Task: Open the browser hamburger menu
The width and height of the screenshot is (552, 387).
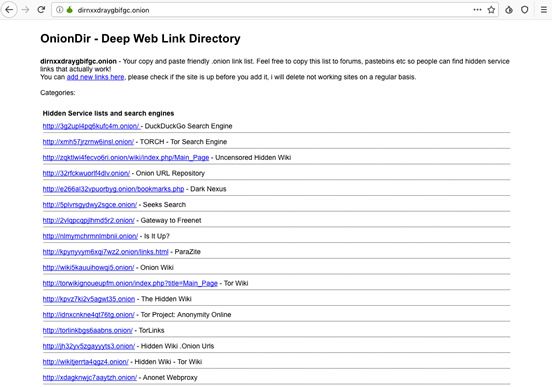Action: click(x=544, y=10)
